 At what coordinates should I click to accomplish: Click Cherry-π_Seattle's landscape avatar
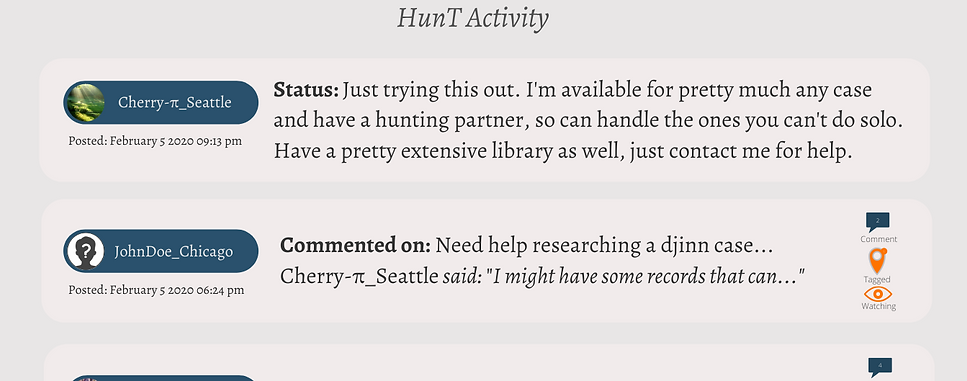pos(85,102)
